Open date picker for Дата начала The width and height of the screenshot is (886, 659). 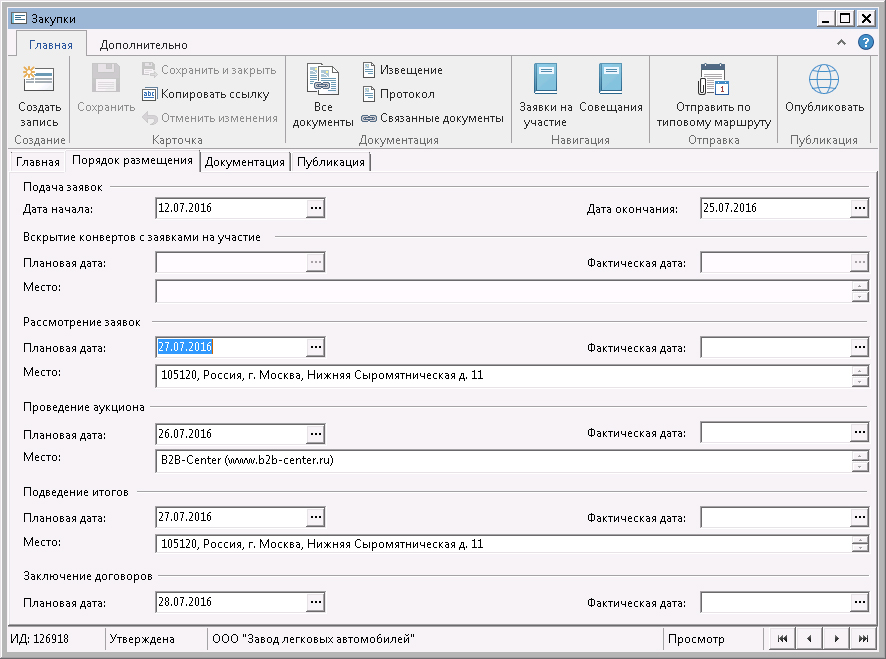click(x=316, y=208)
